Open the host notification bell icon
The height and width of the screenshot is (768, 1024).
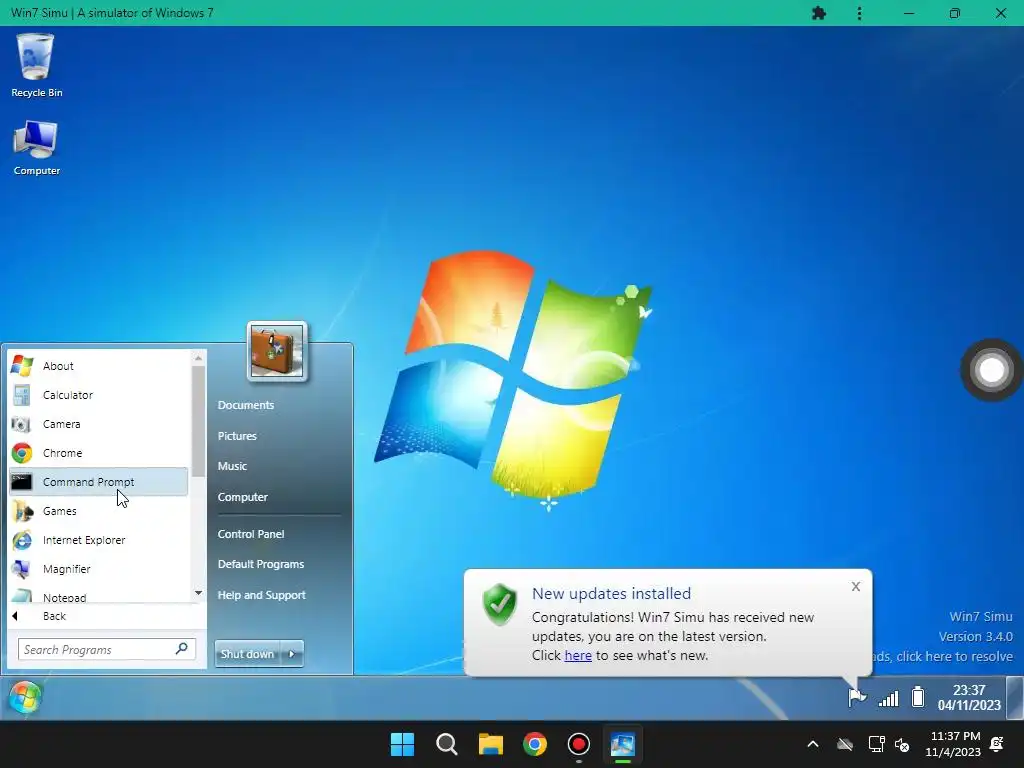point(997,744)
